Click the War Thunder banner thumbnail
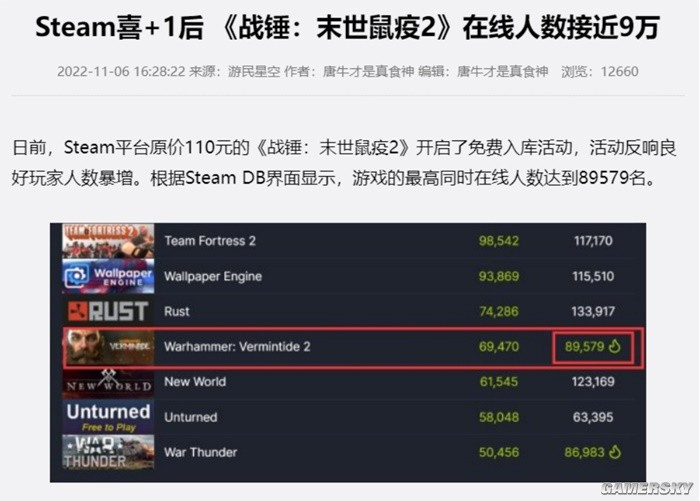The image size is (700, 501). coord(108,452)
